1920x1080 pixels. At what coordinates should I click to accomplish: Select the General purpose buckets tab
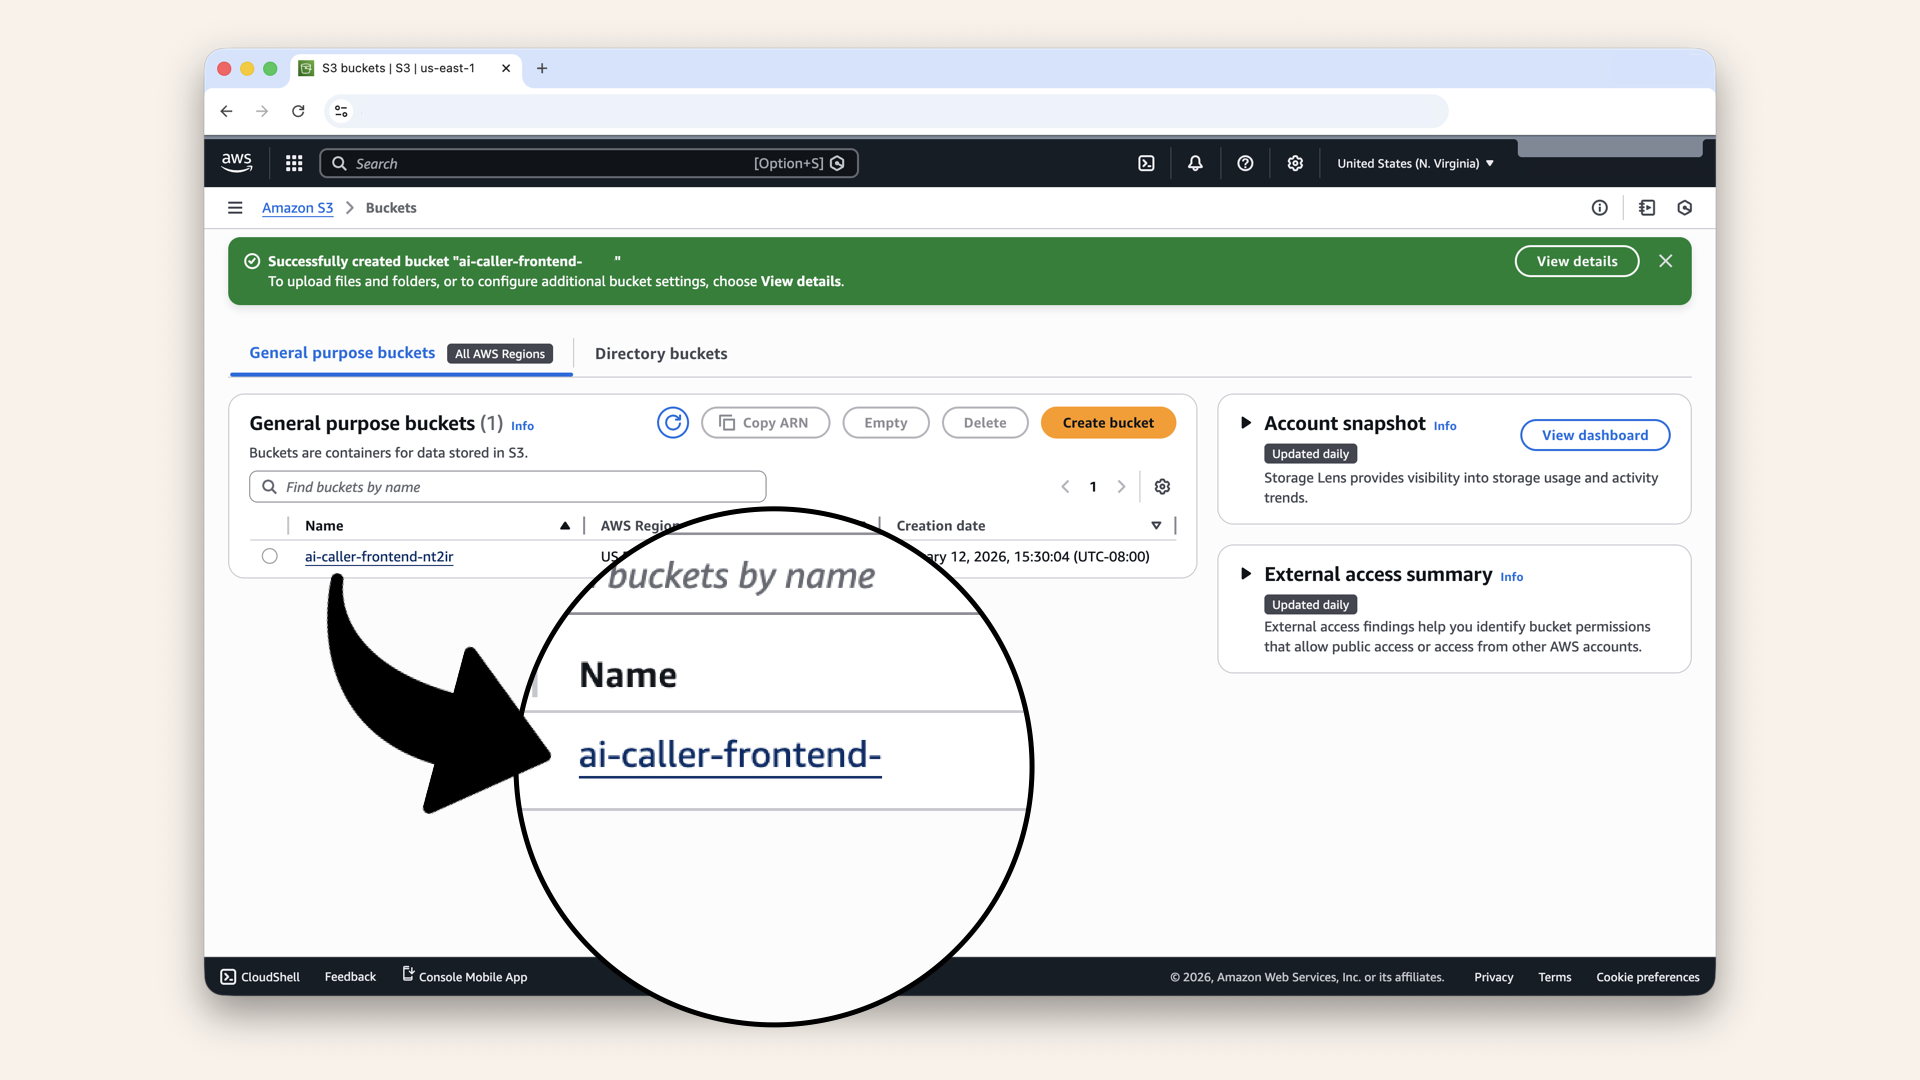tap(342, 353)
